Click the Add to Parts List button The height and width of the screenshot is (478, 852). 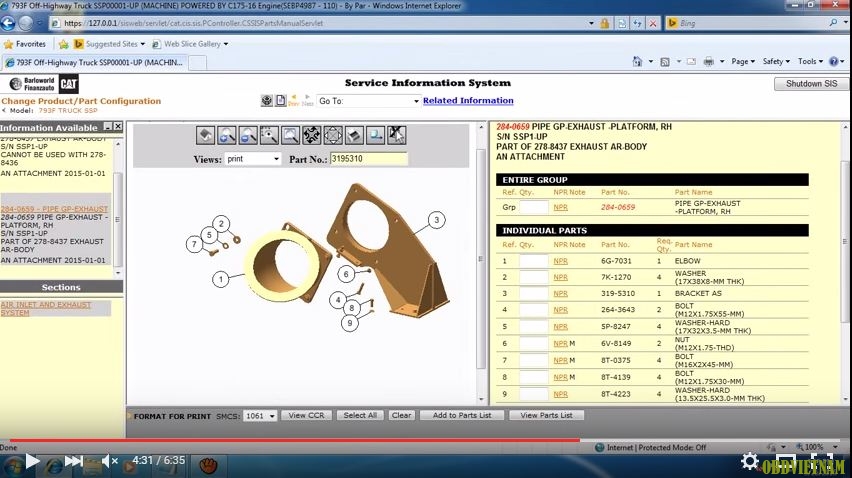pos(462,415)
